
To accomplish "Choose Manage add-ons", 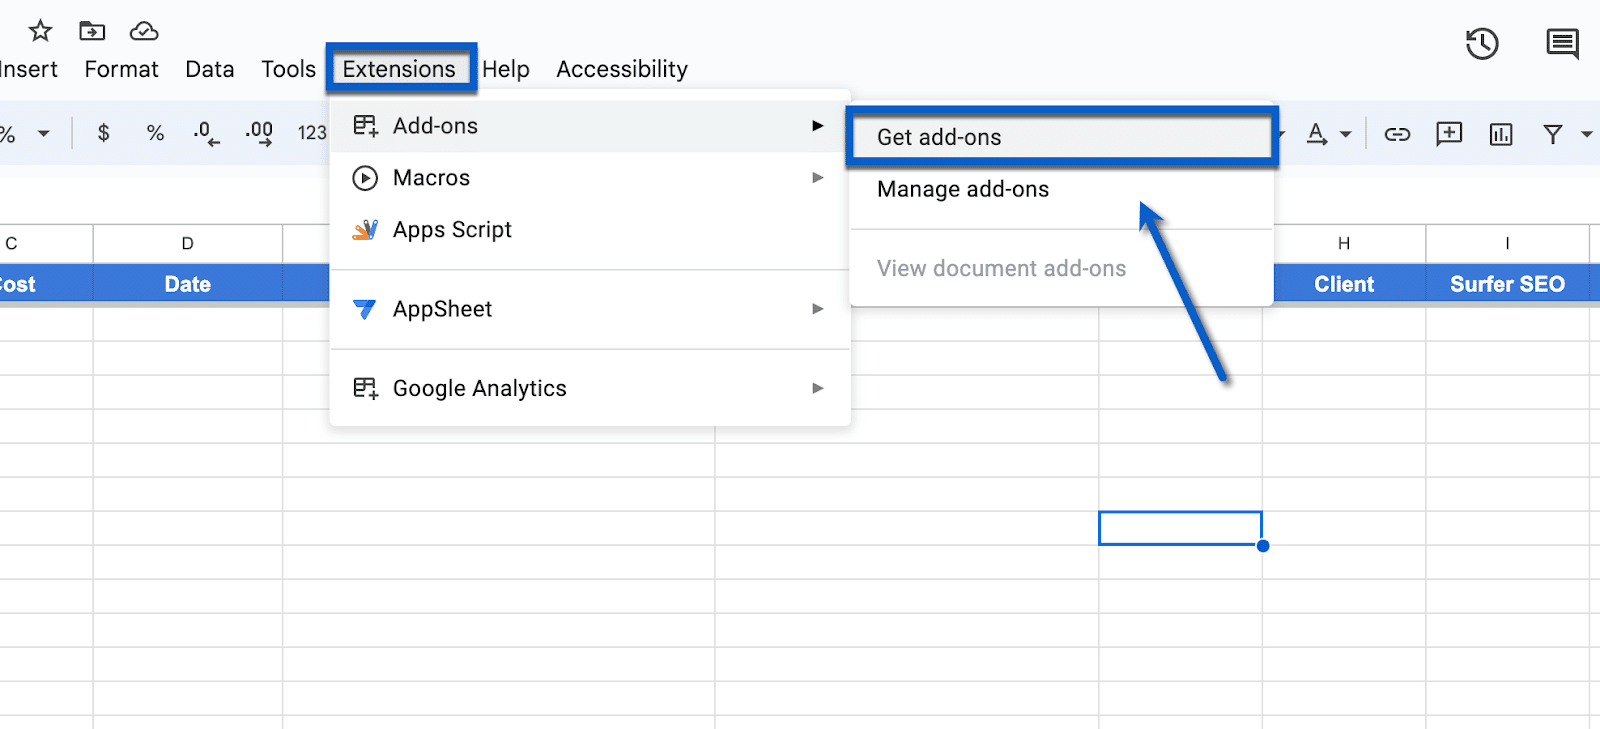I will point(963,189).
